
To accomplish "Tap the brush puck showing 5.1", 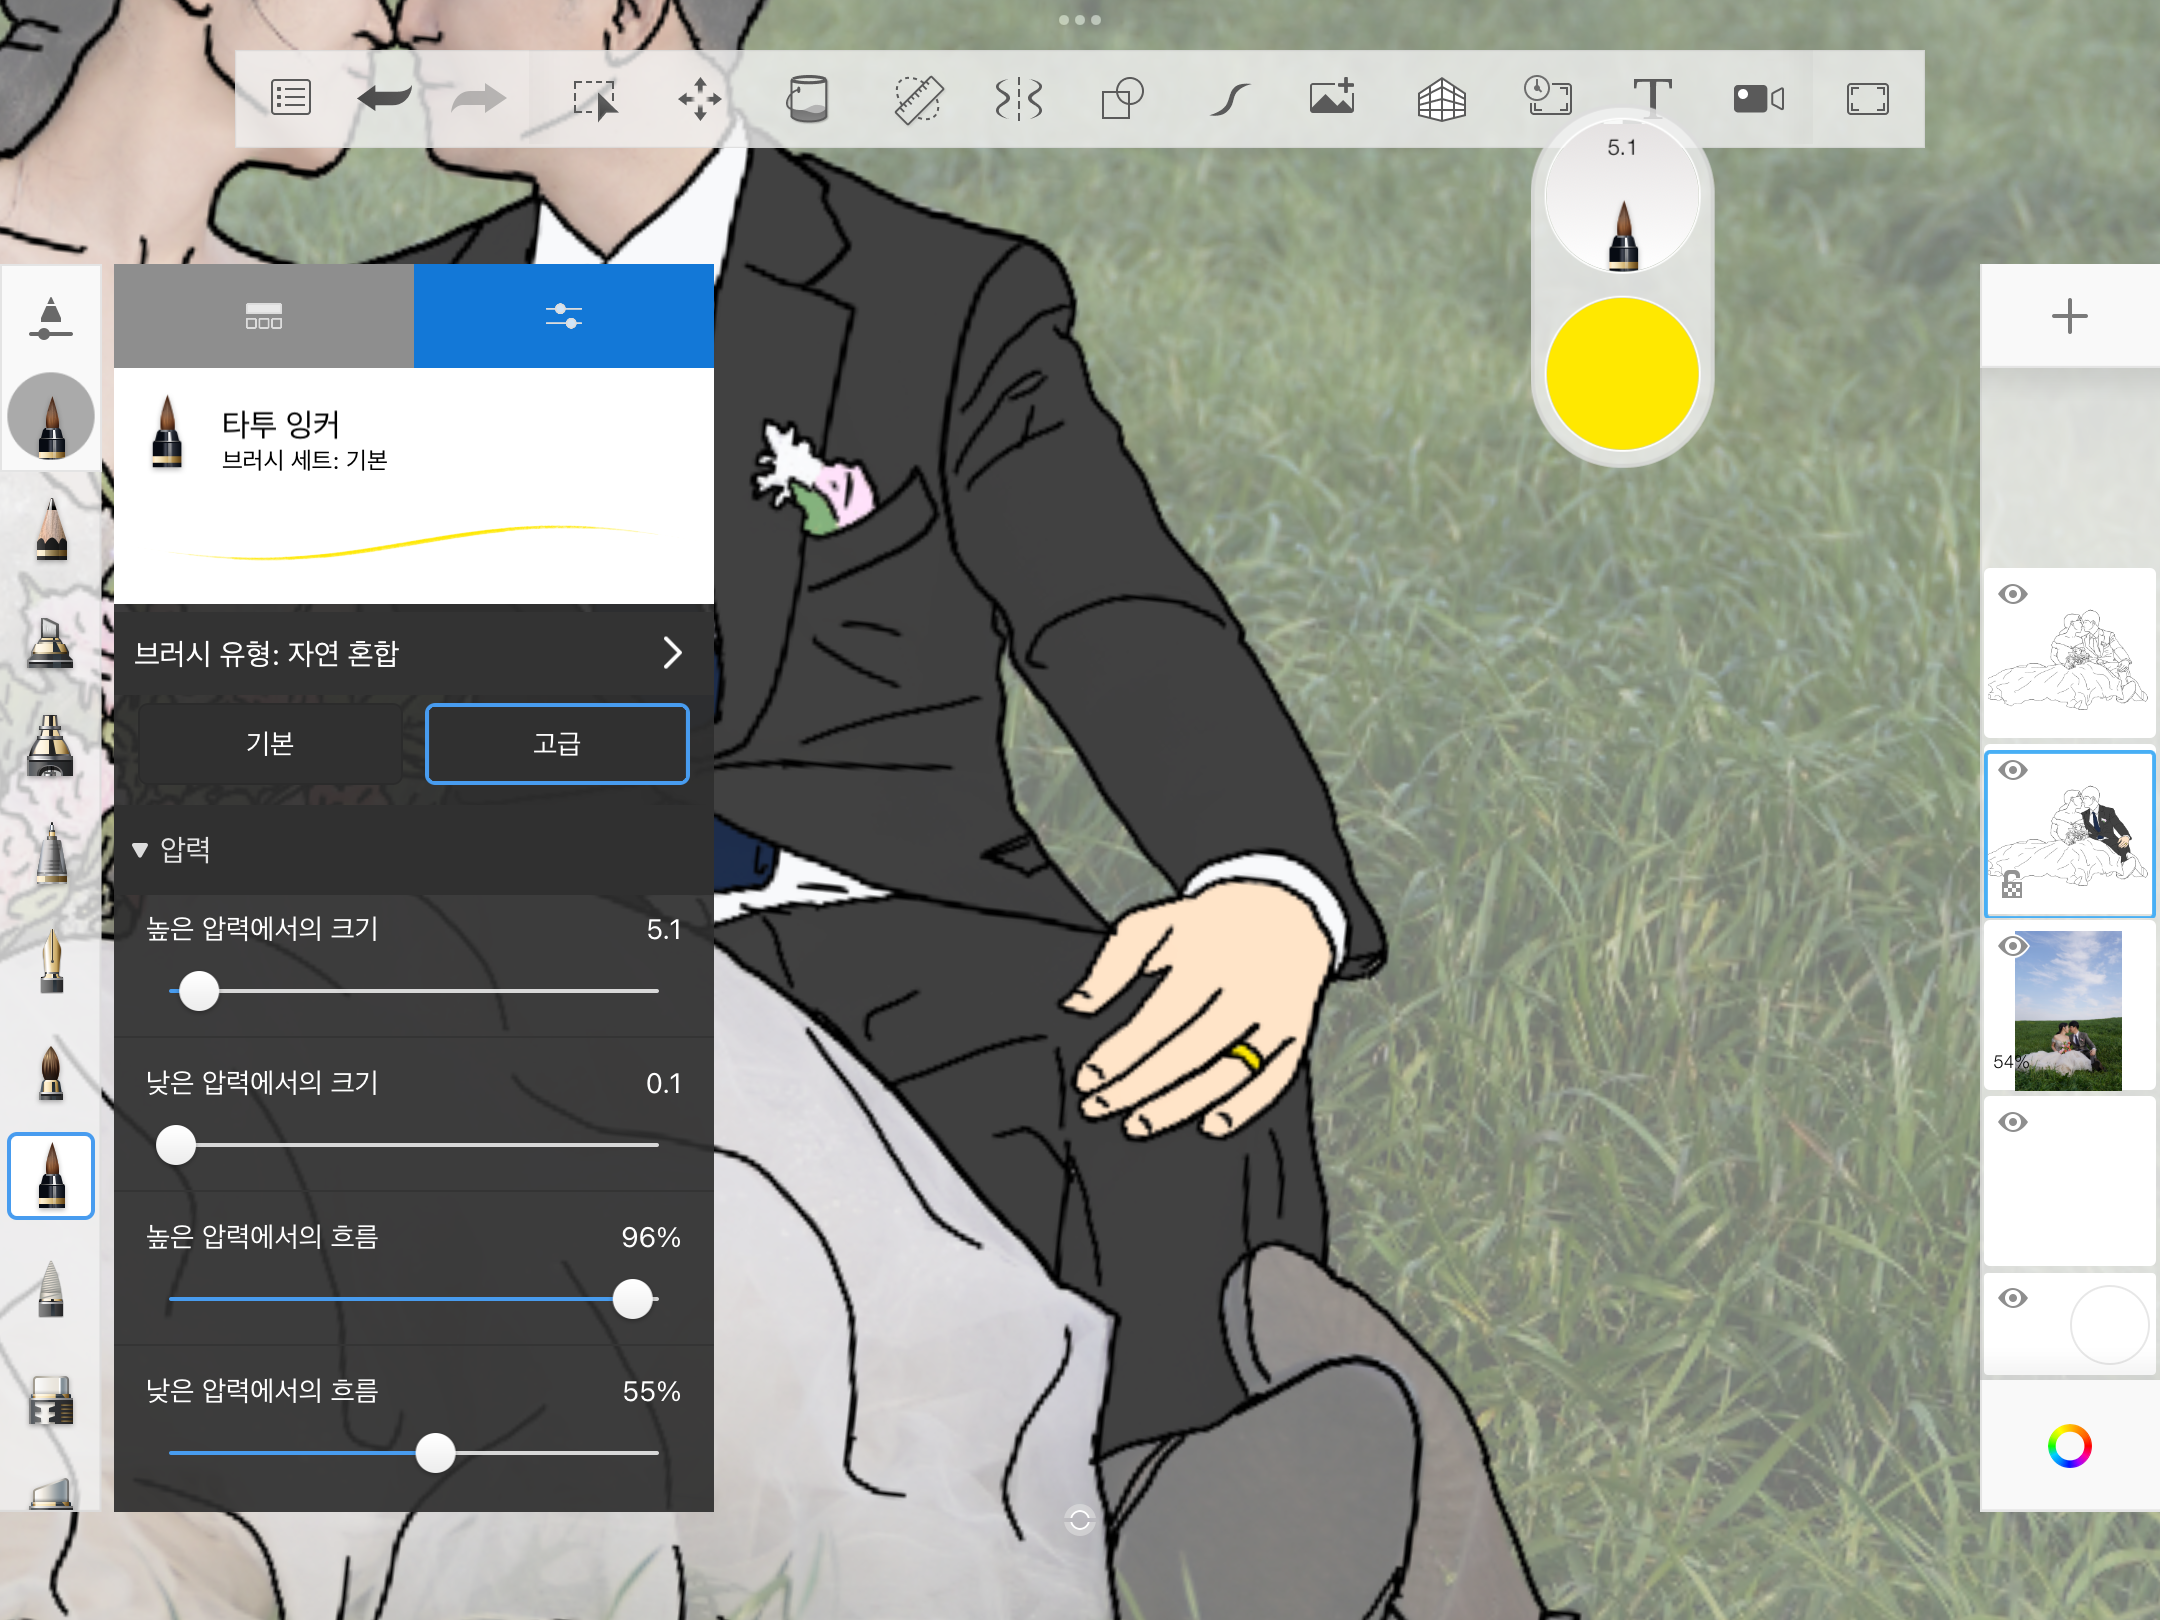I will click(1622, 196).
